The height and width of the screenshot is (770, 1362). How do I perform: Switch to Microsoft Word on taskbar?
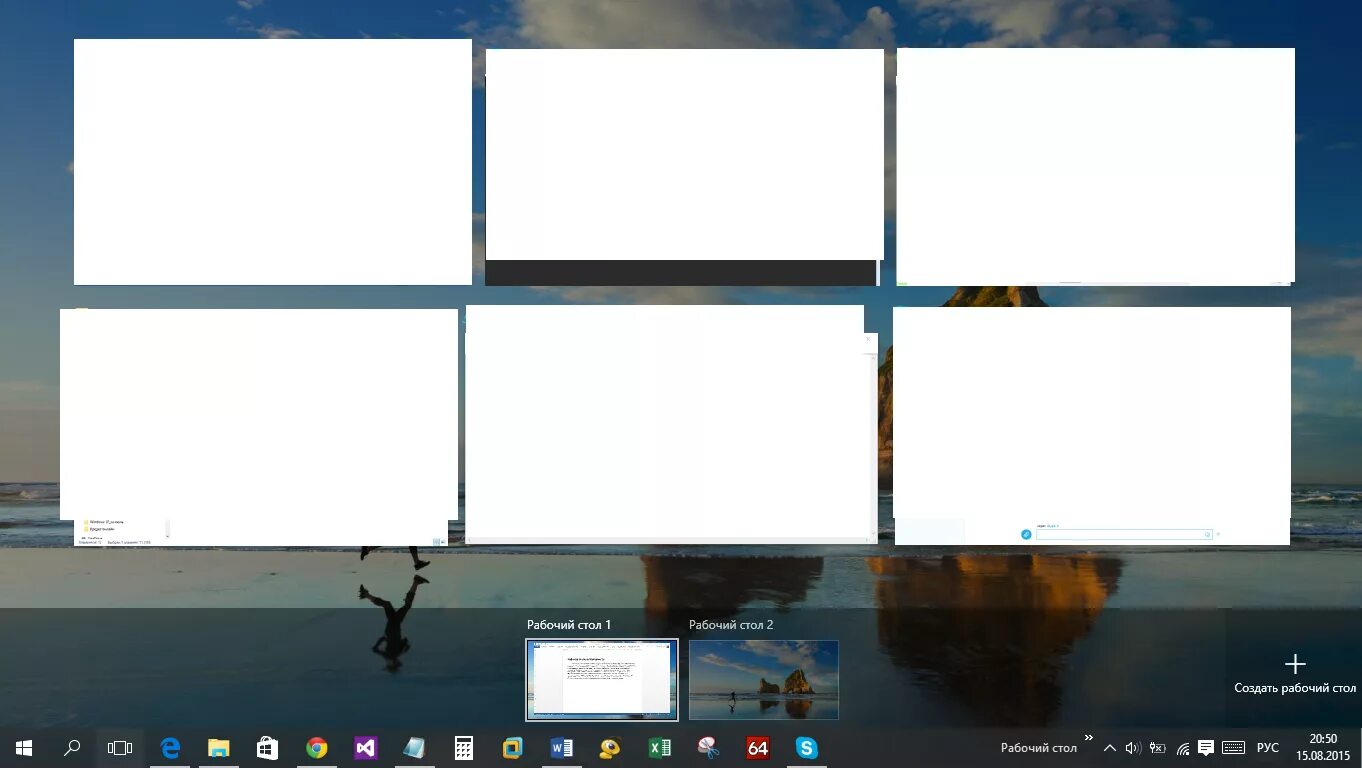(x=561, y=747)
